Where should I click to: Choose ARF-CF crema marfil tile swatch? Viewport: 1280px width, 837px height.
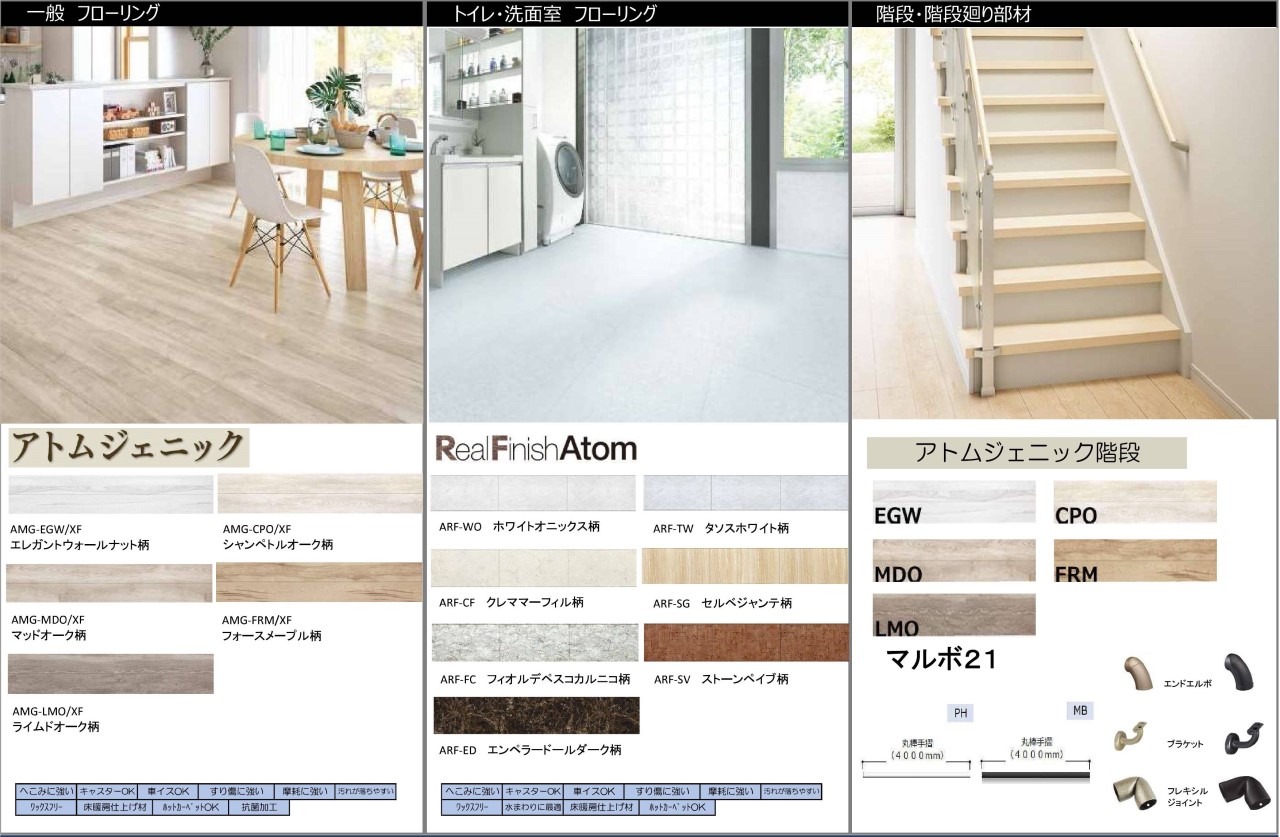point(533,568)
